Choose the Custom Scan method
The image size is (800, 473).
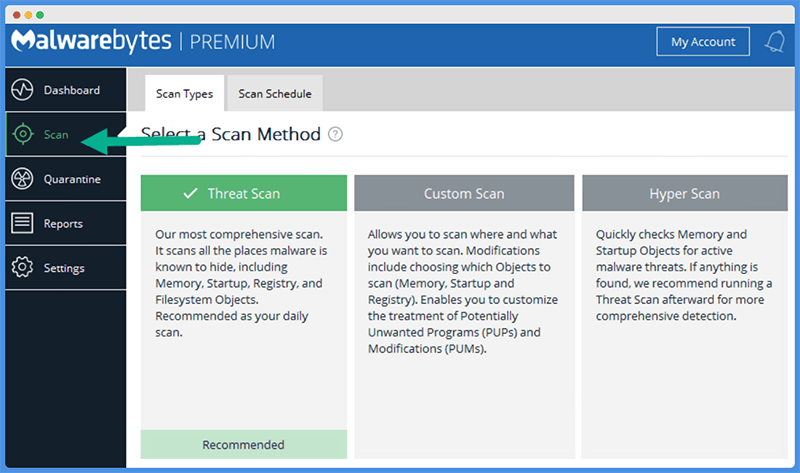[464, 193]
